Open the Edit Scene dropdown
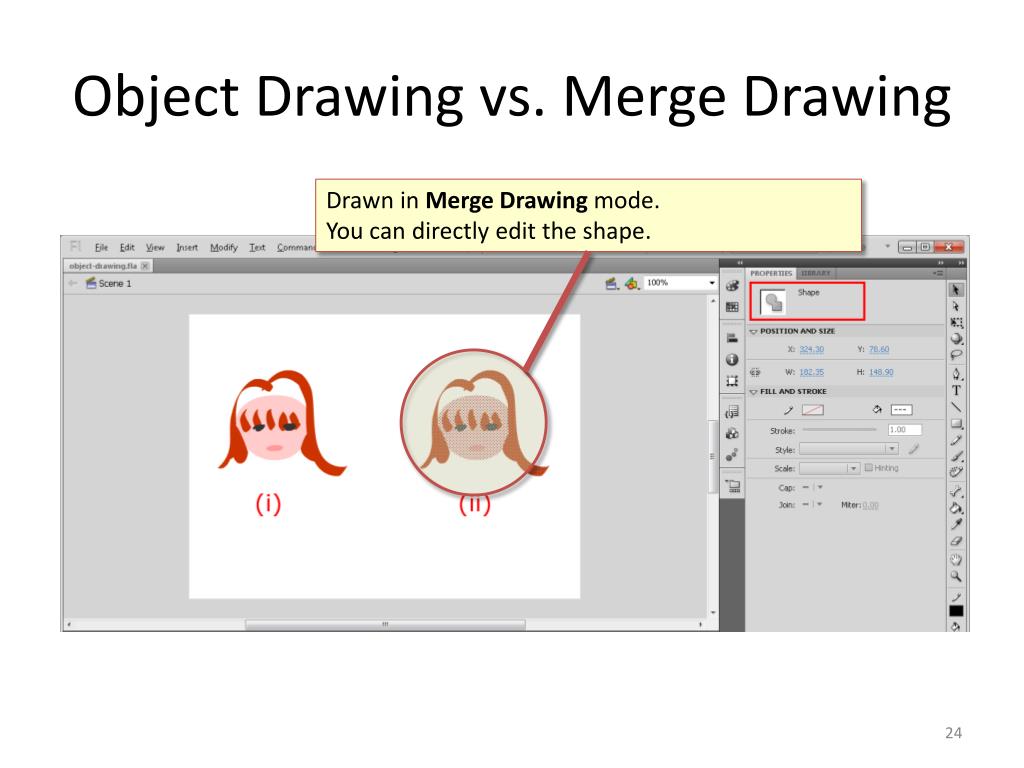Screen dimensions: 1024x768 pyautogui.click(x=612, y=283)
